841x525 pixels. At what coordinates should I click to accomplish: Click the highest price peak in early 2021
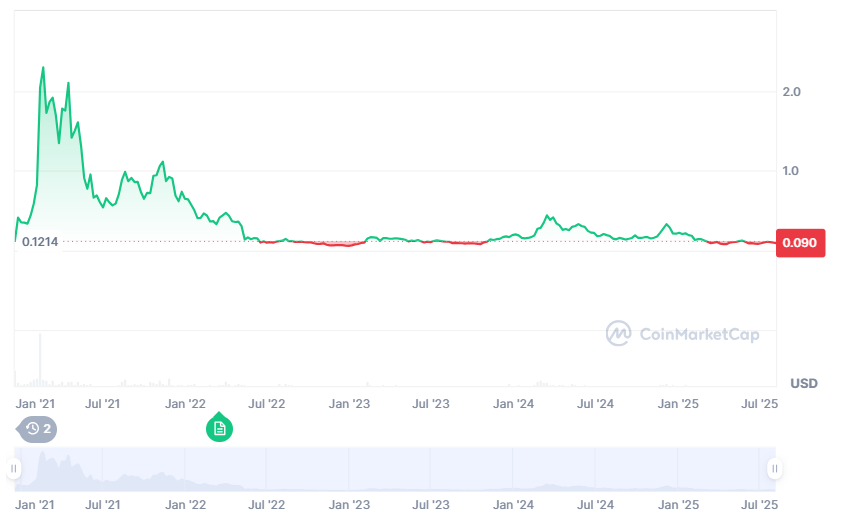43,68
